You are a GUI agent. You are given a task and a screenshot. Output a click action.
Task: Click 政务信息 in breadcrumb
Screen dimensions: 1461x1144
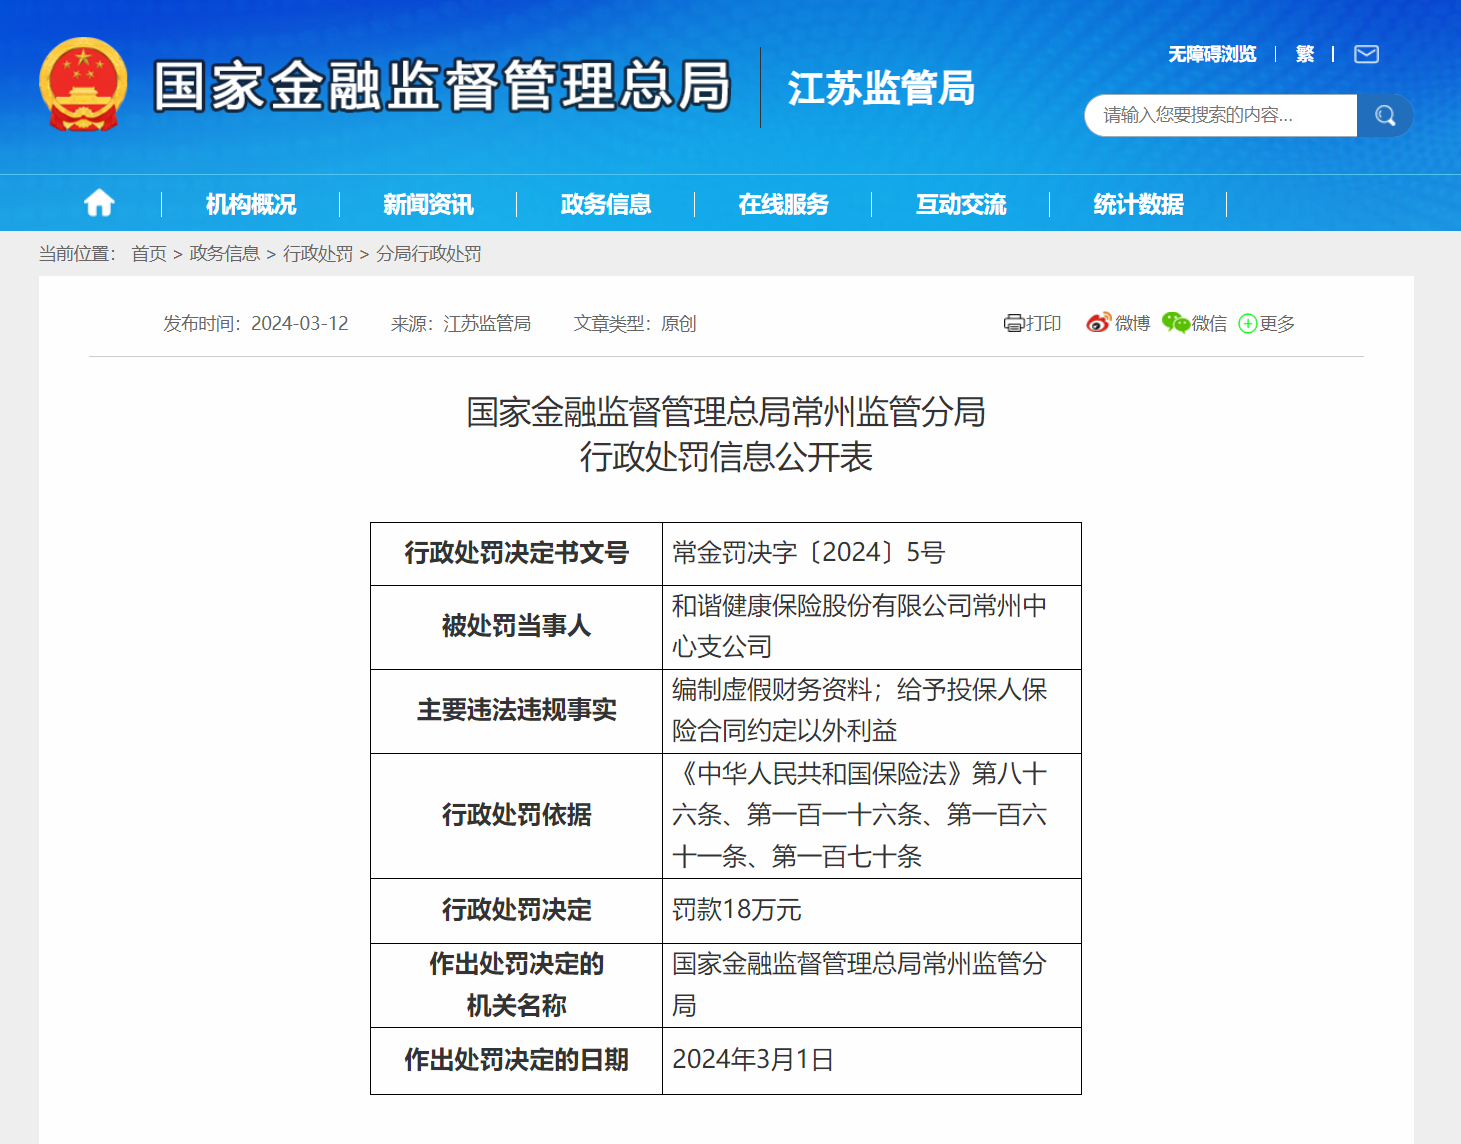pyautogui.click(x=224, y=254)
